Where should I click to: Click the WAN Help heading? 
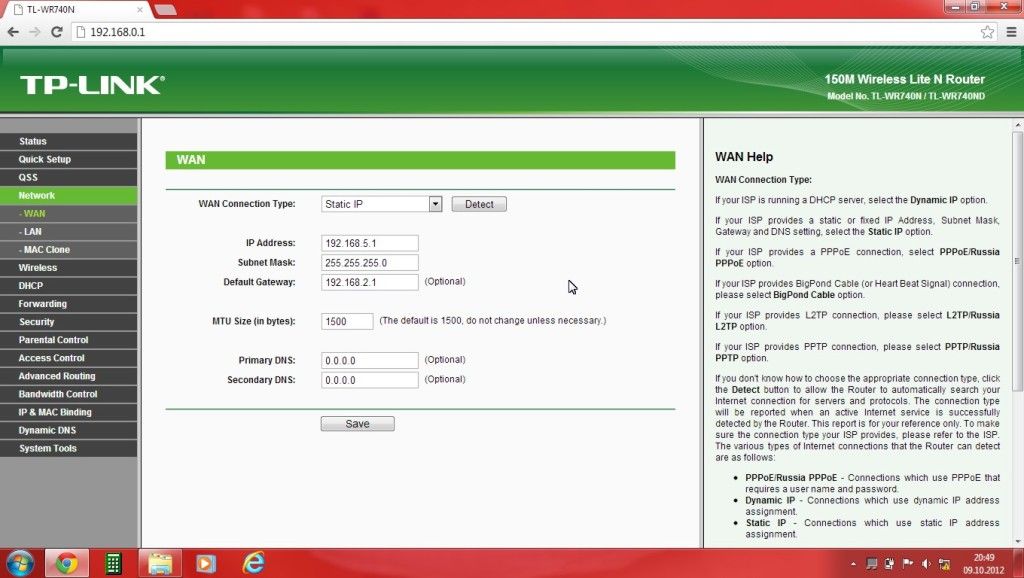coord(744,157)
